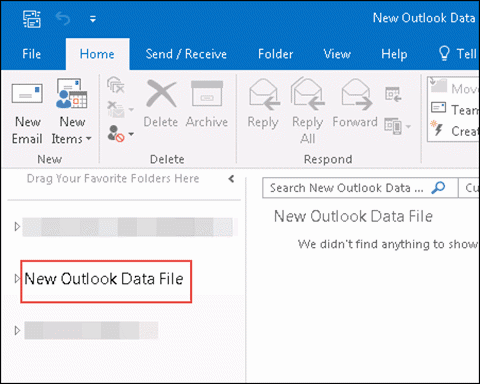Click the Forward envelope icon
The image size is (480, 384).
point(356,94)
